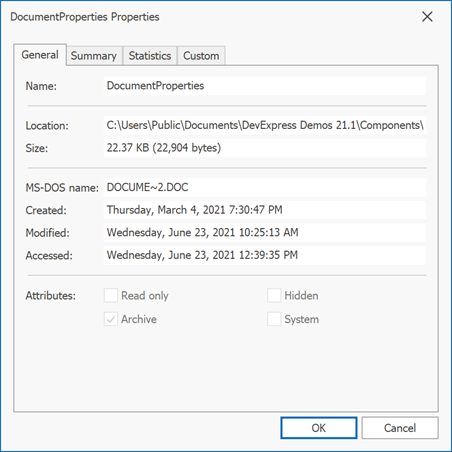Click the Archive label text
Image resolution: width=452 pixels, height=452 pixels.
(x=139, y=319)
